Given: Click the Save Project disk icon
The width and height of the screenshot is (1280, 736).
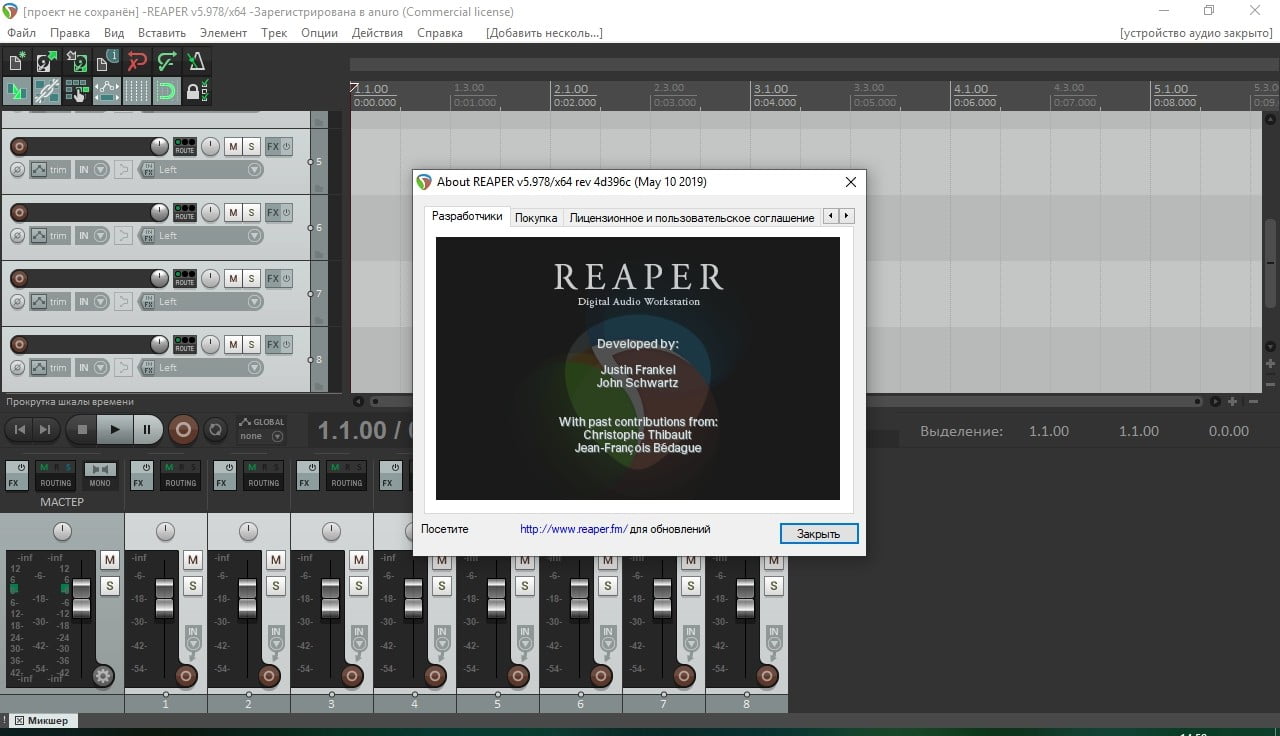Looking at the screenshot, I should 77,61.
